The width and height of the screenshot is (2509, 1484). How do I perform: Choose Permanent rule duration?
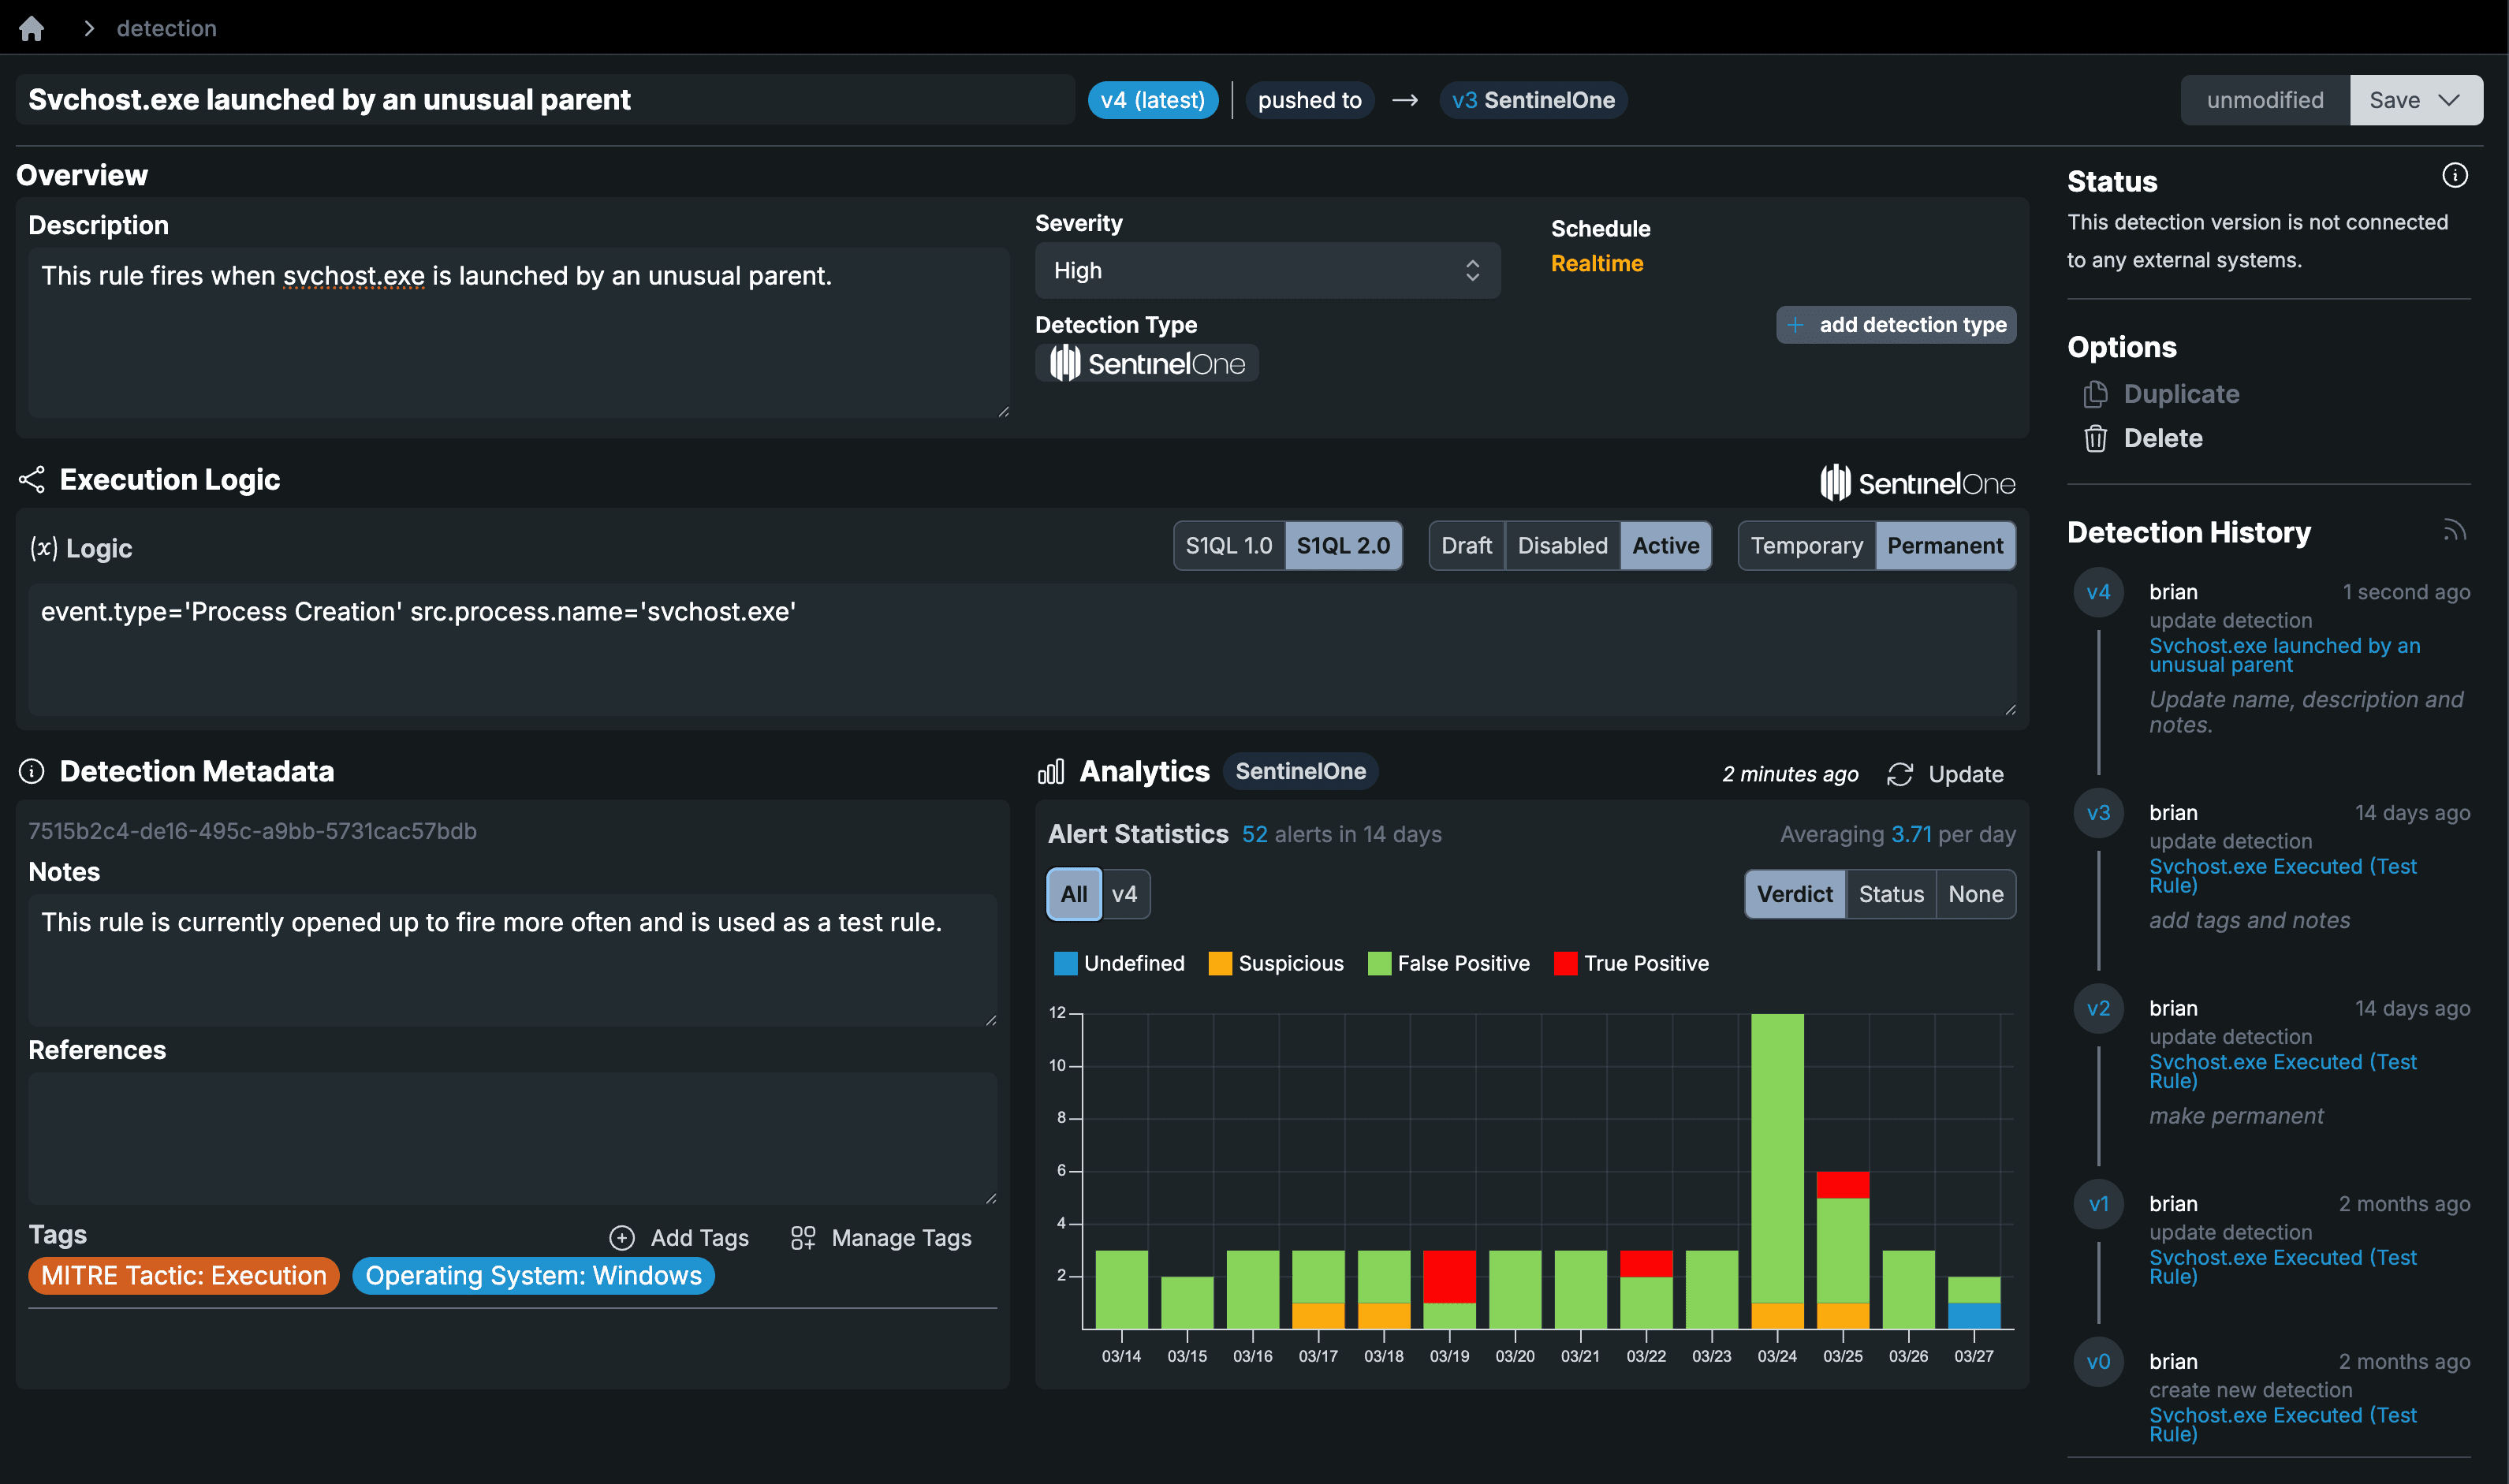(x=1945, y=546)
